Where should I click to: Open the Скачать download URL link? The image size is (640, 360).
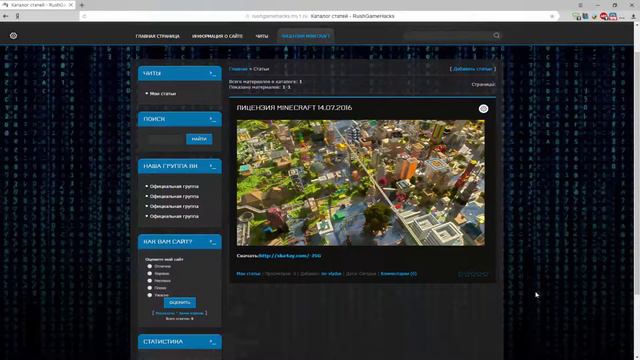tap(290, 256)
